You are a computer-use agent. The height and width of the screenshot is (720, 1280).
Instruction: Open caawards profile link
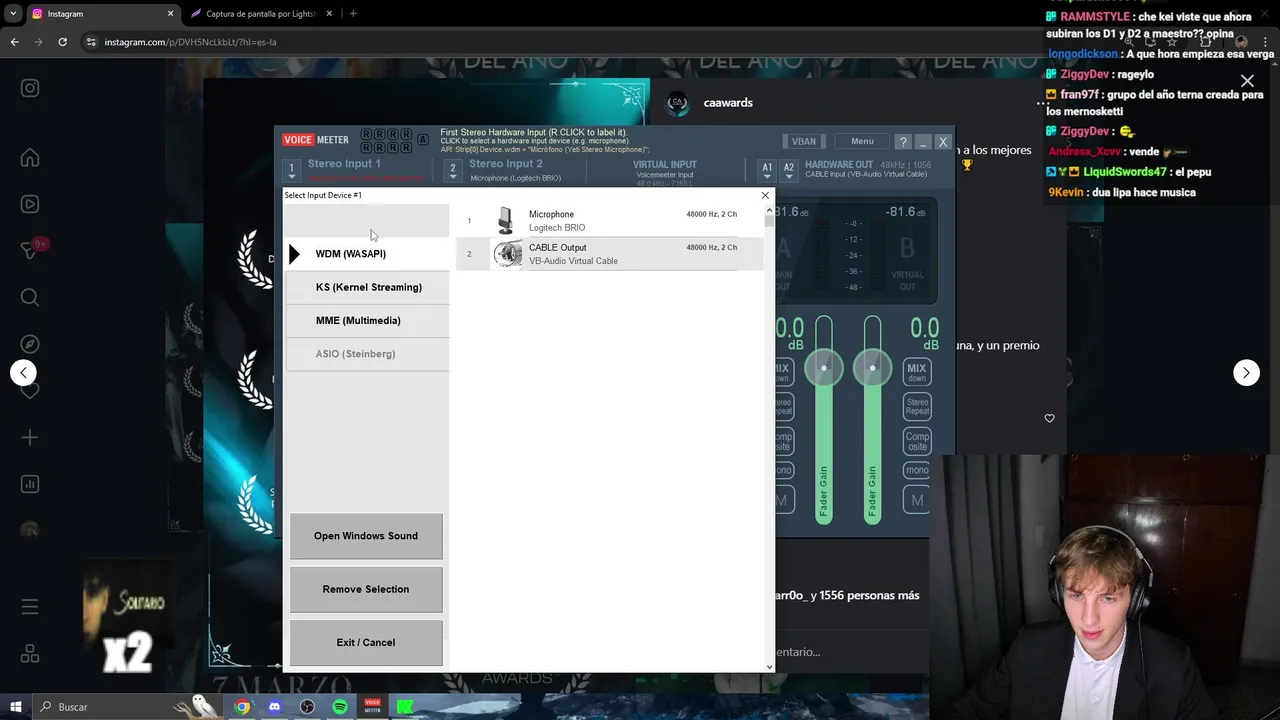[x=728, y=103]
